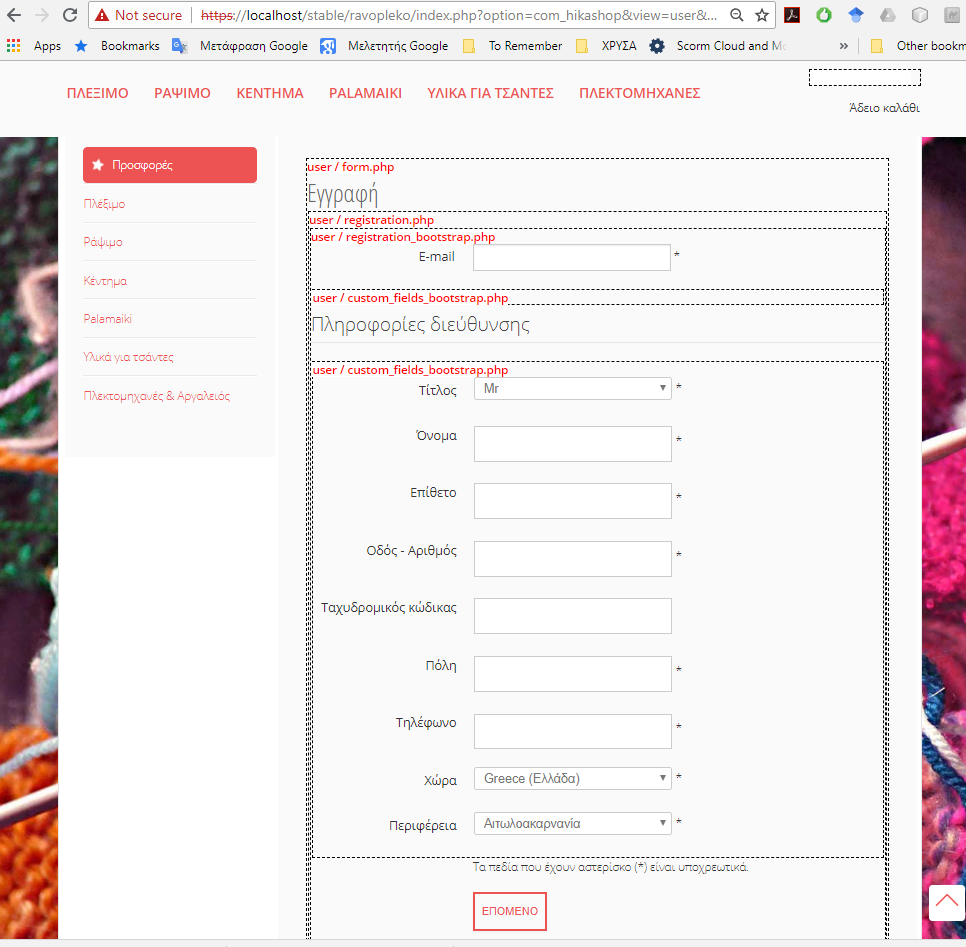Click the address bar URL

[459, 15]
